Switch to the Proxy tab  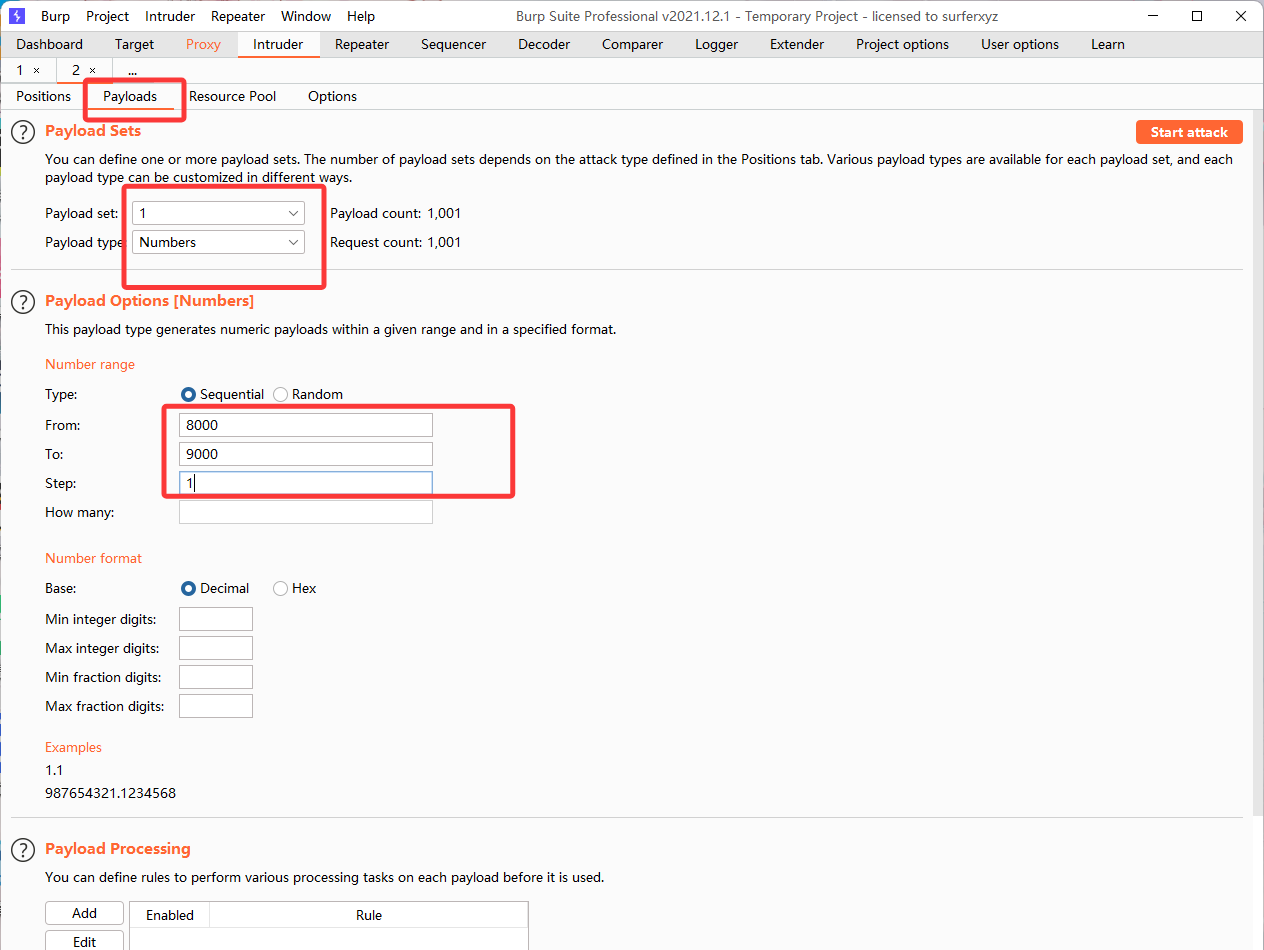203,44
